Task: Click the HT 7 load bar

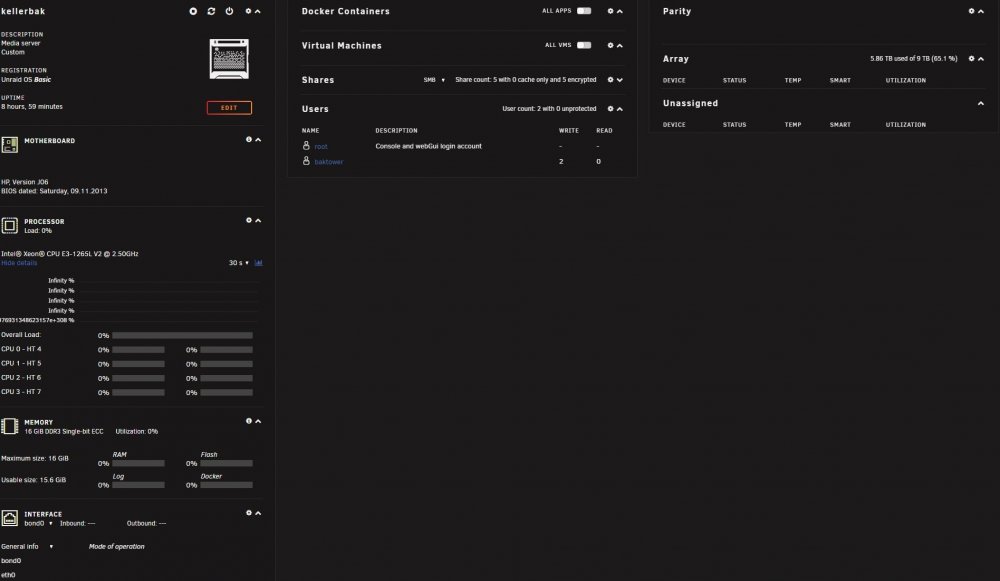Action: tap(226, 393)
